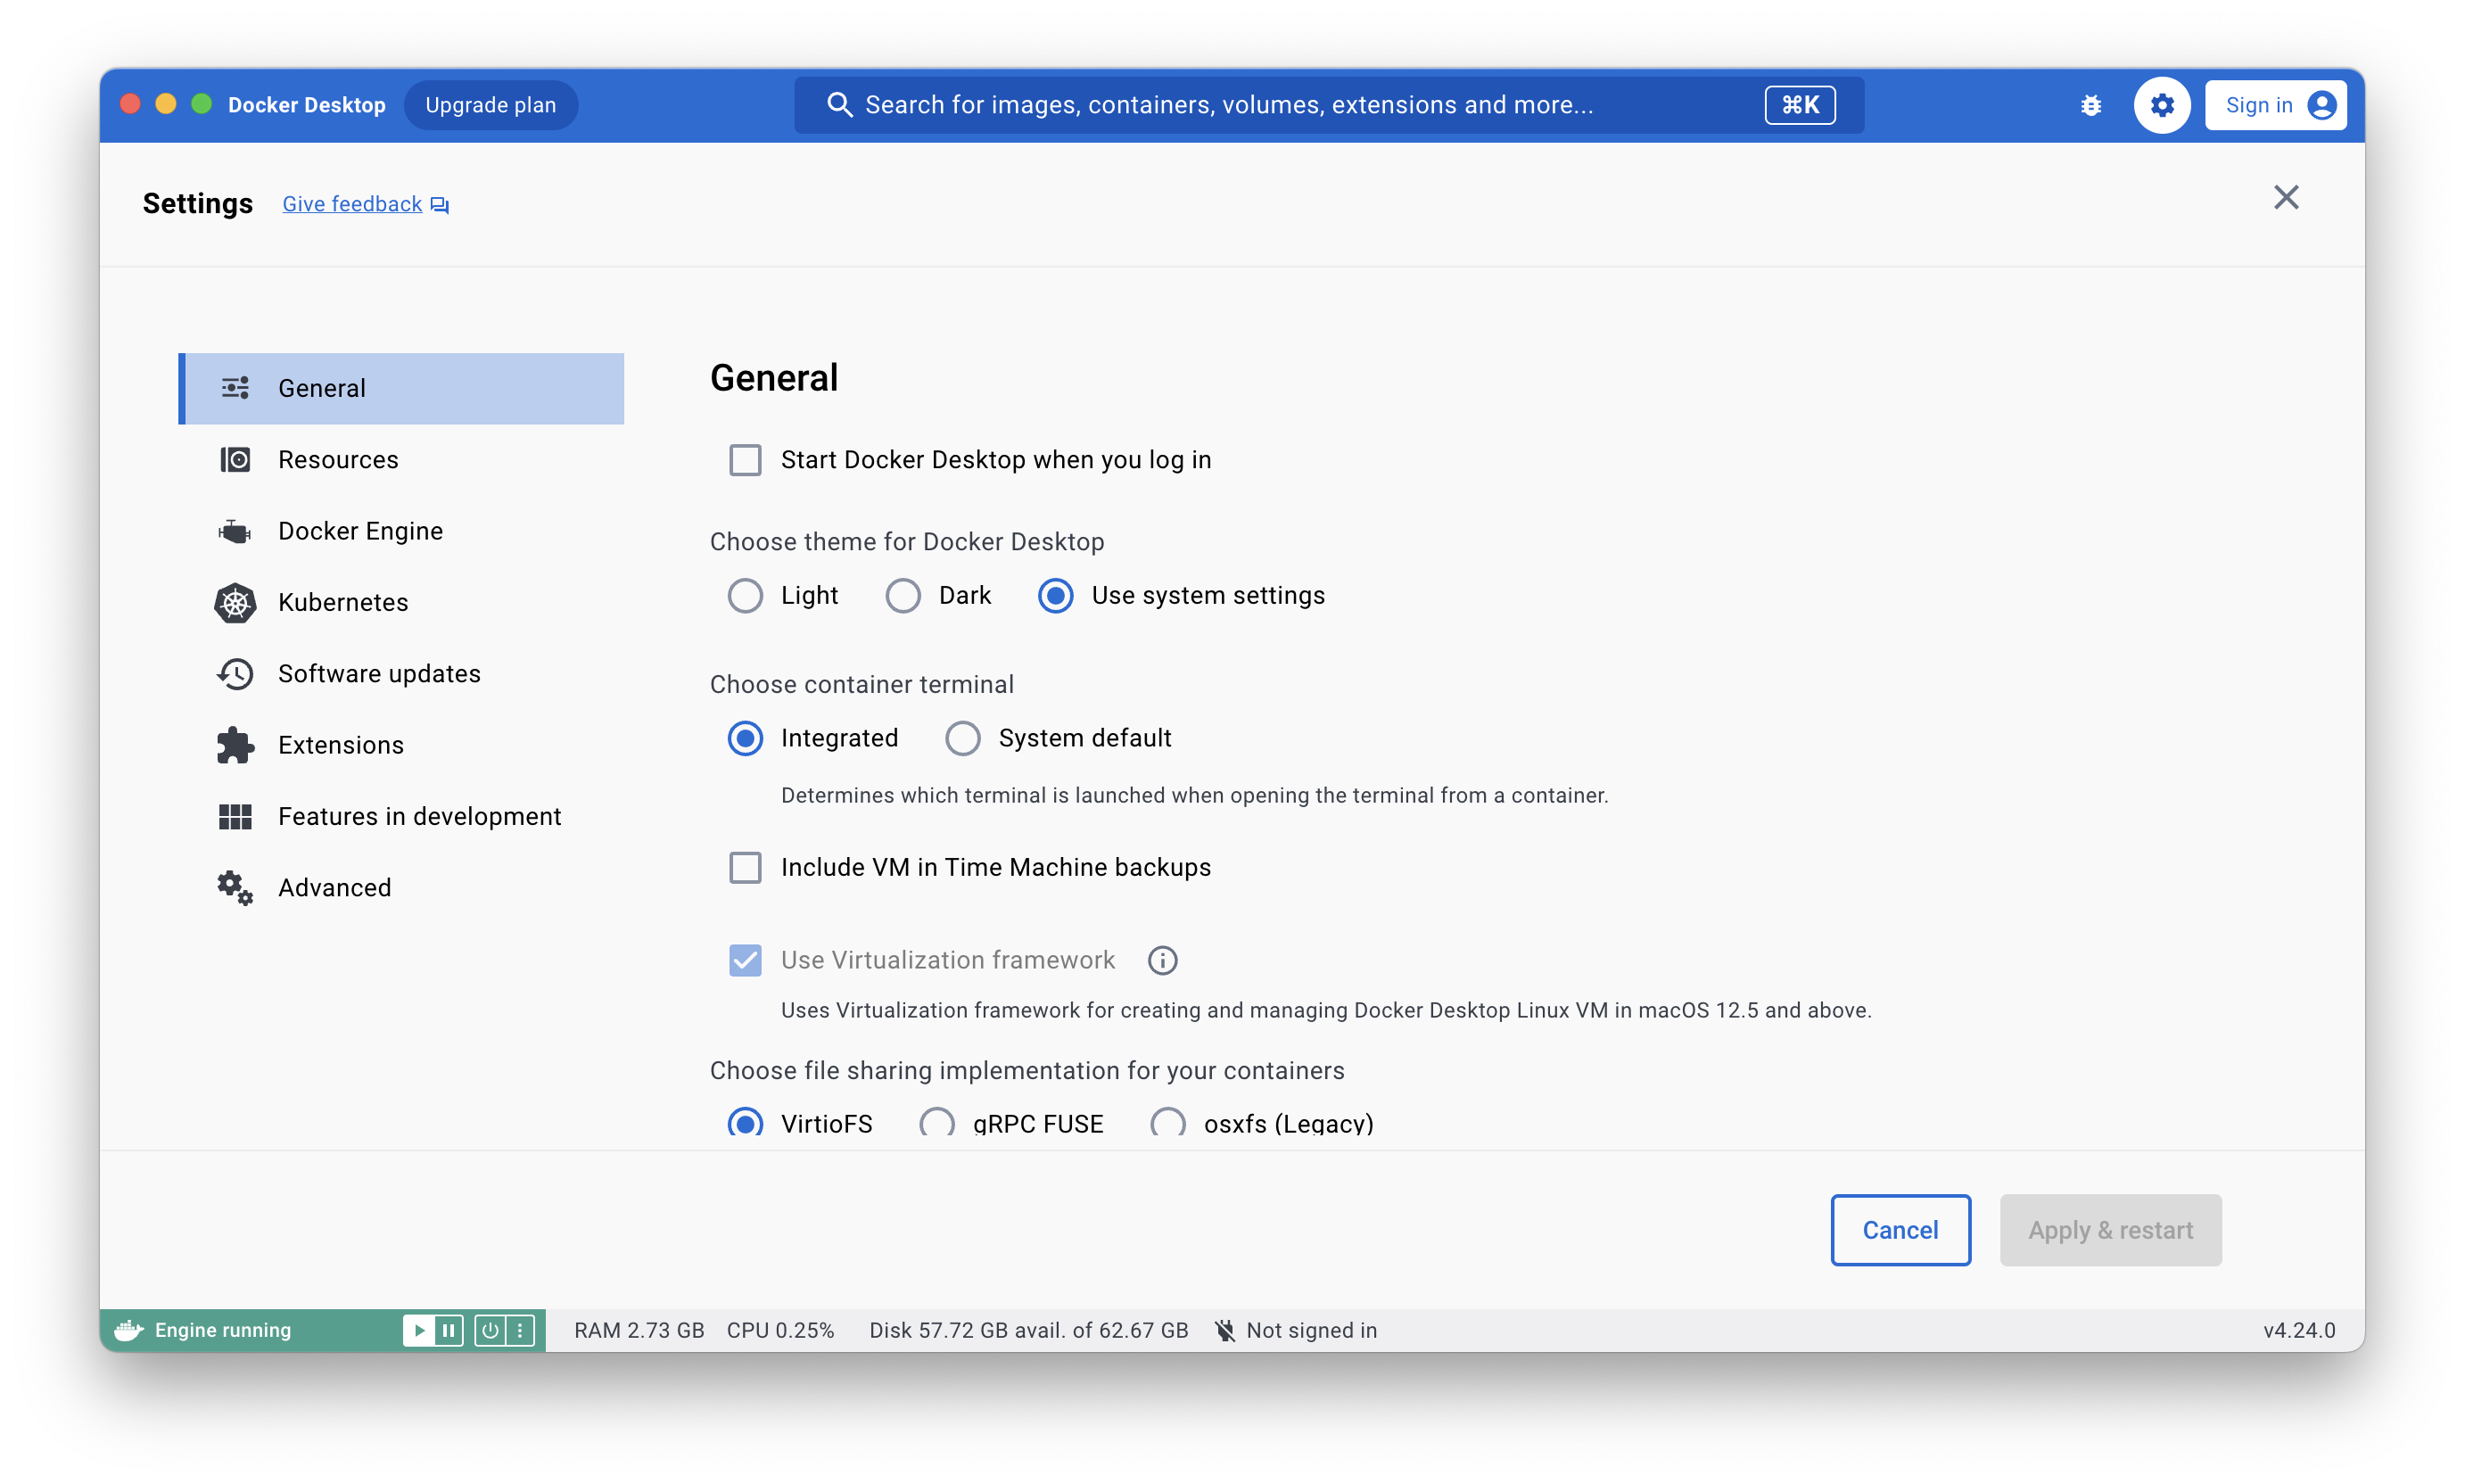The image size is (2465, 1484).
Task: Click the engine play button in the status bar
Action: pos(419,1330)
